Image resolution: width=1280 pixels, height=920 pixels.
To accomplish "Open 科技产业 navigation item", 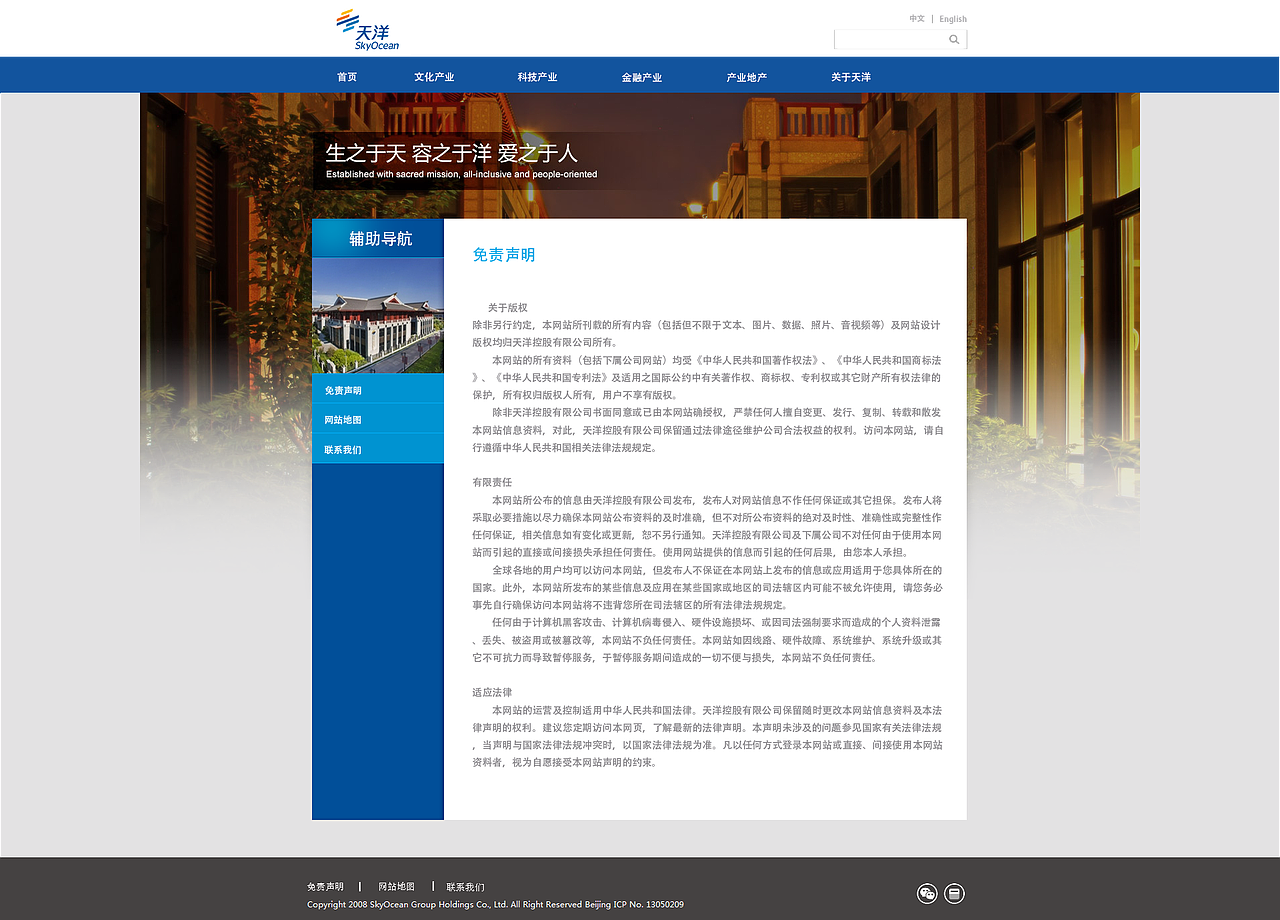I will [537, 77].
